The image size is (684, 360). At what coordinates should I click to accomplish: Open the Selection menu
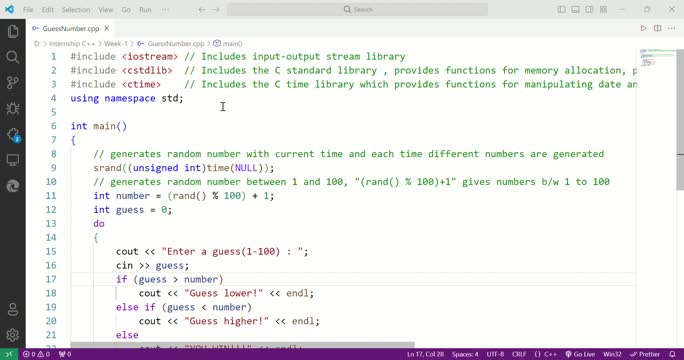point(76,9)
